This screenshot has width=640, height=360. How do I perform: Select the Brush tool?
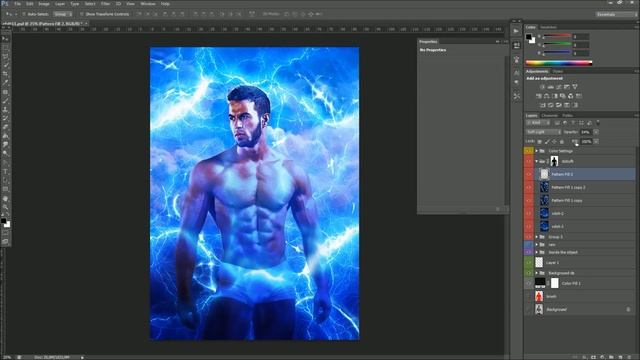pyautogui.click(x=5, y=100)
